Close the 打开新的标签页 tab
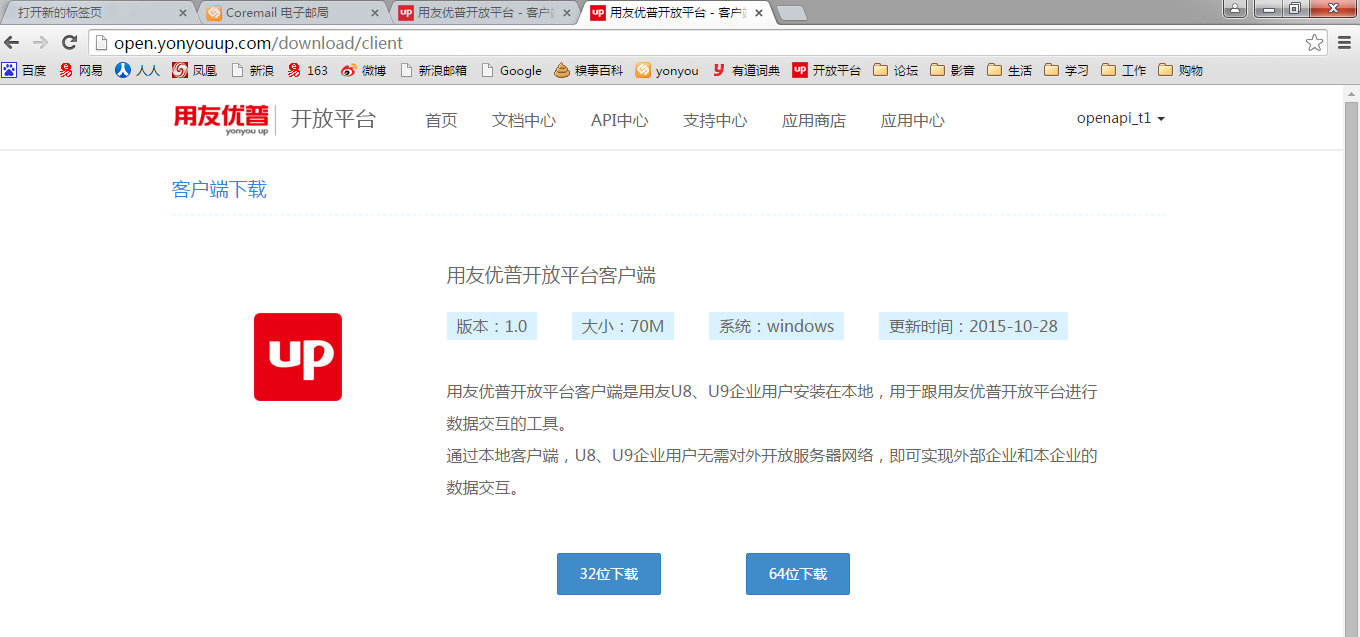Viewport: 1360px width, 637px height. (182, 13)
